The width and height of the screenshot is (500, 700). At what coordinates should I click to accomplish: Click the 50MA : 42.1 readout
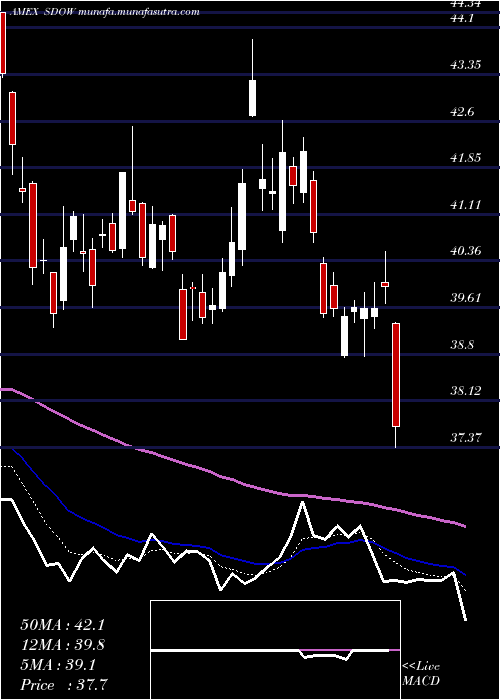pos(62,625)
